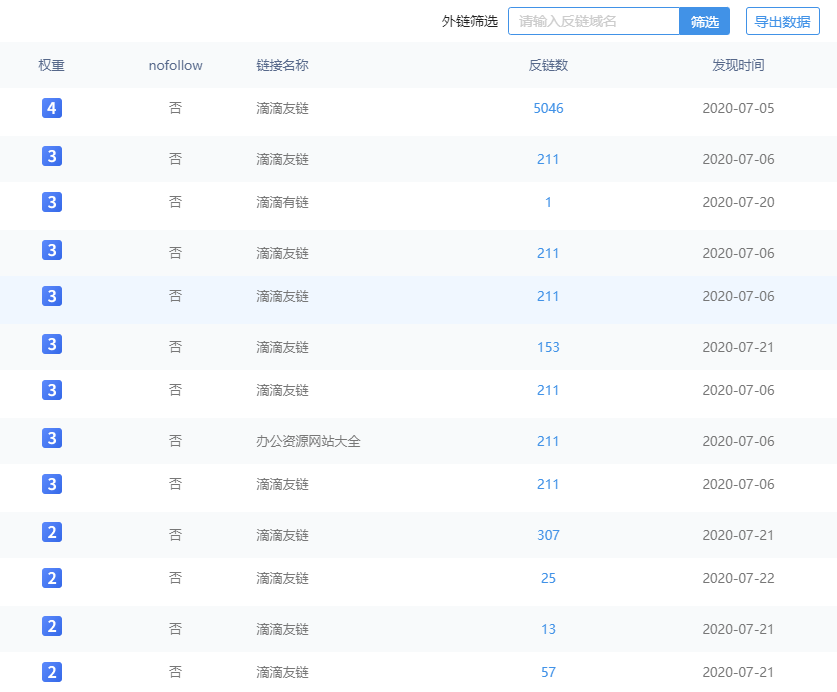The height and width of the screenshot is (692, 837).
Task: Open the 5046 backlink count link
Action: click(x=548, y=108)
